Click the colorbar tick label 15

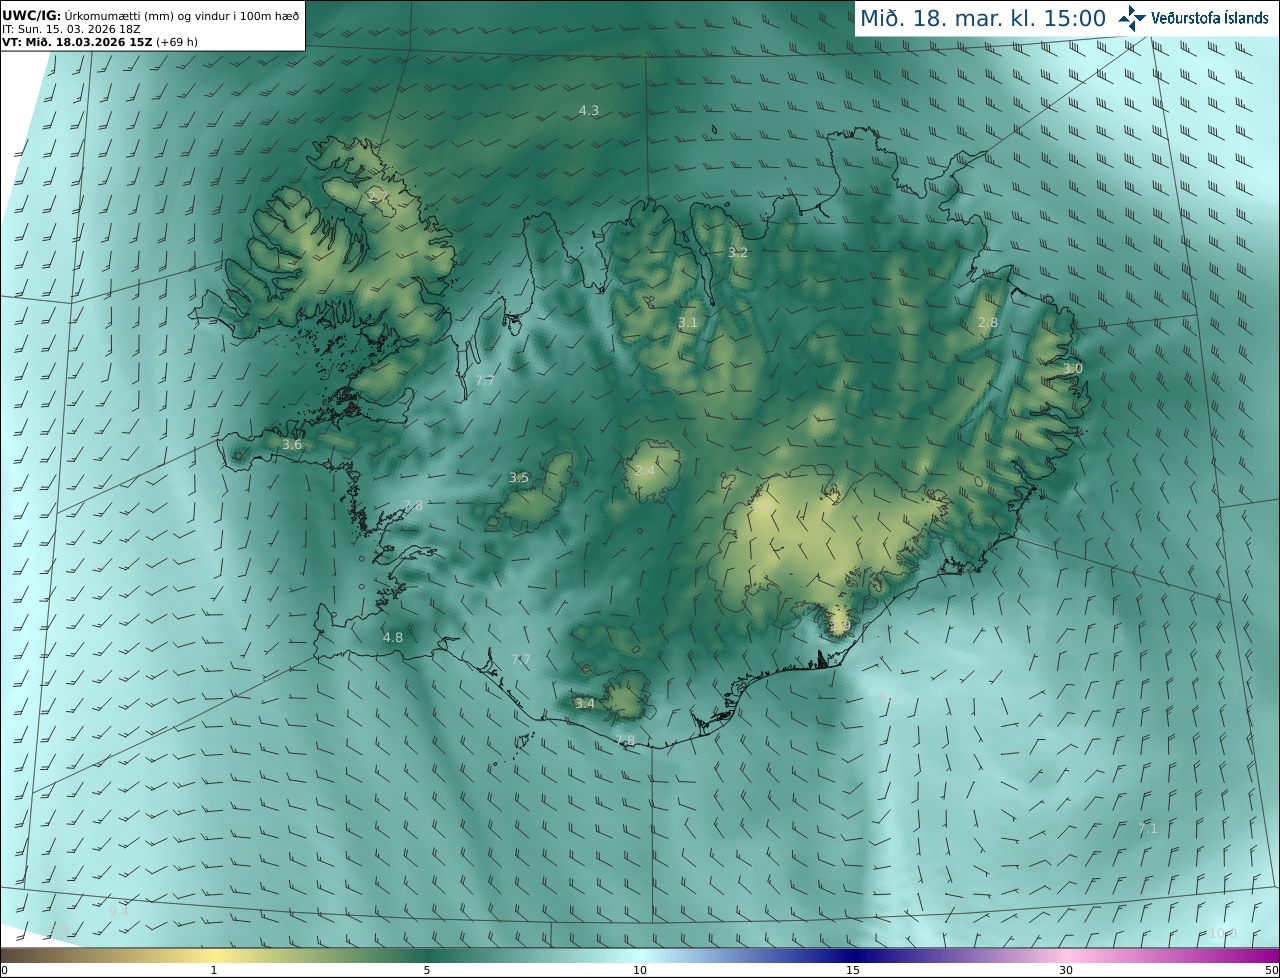853,970
